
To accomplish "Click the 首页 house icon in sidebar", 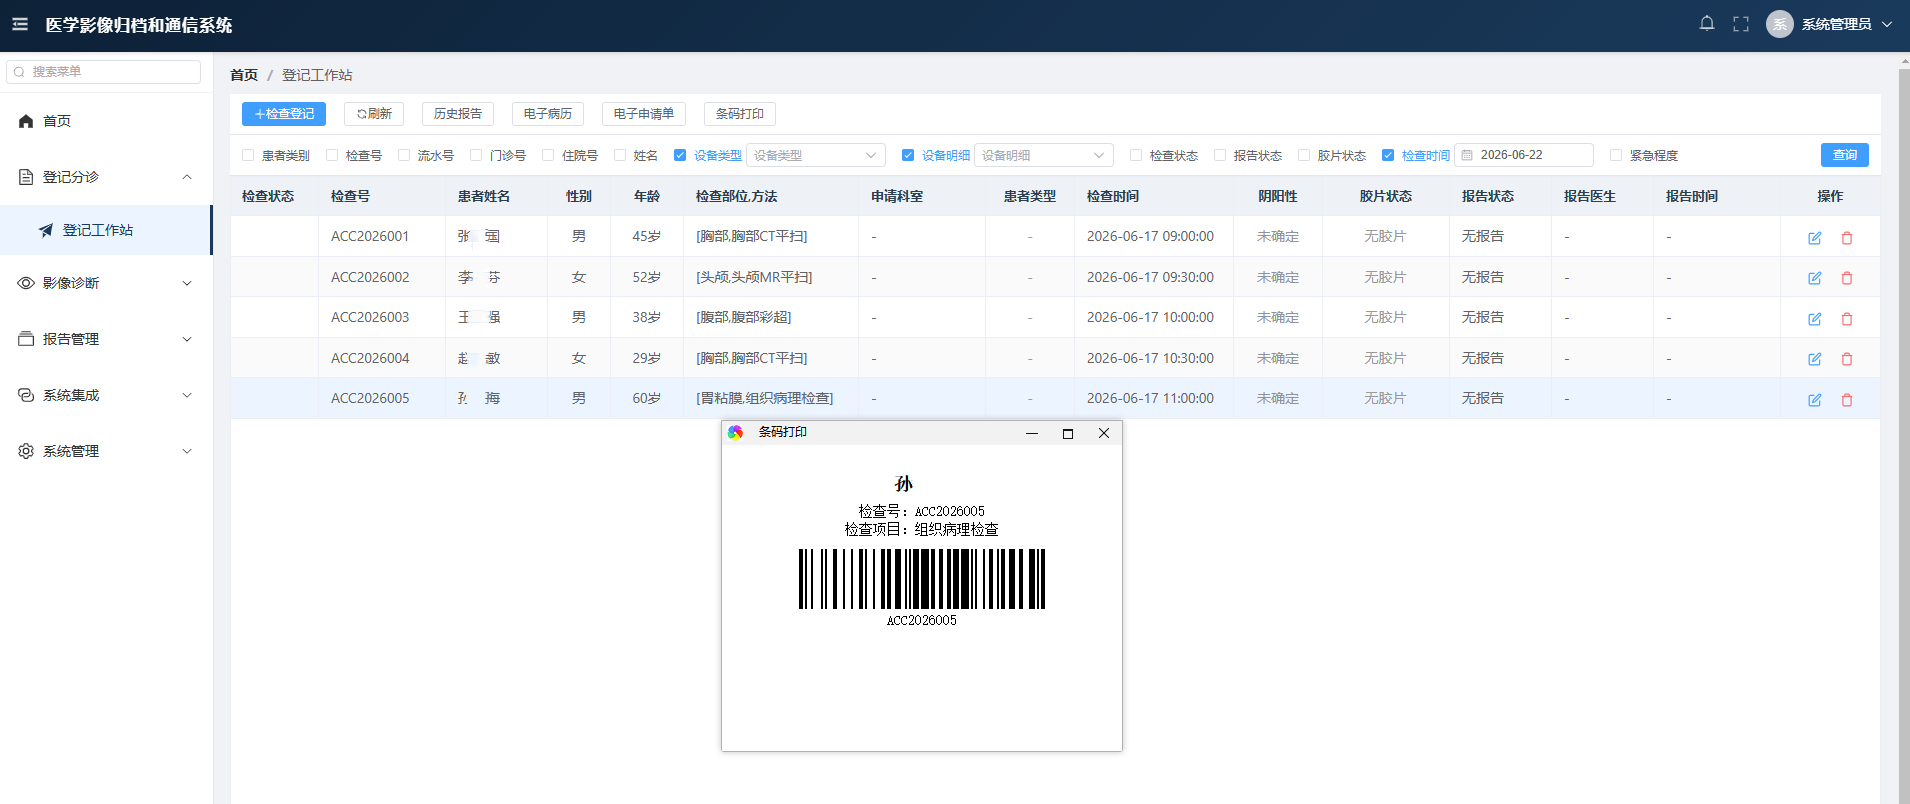I will 26,121.
